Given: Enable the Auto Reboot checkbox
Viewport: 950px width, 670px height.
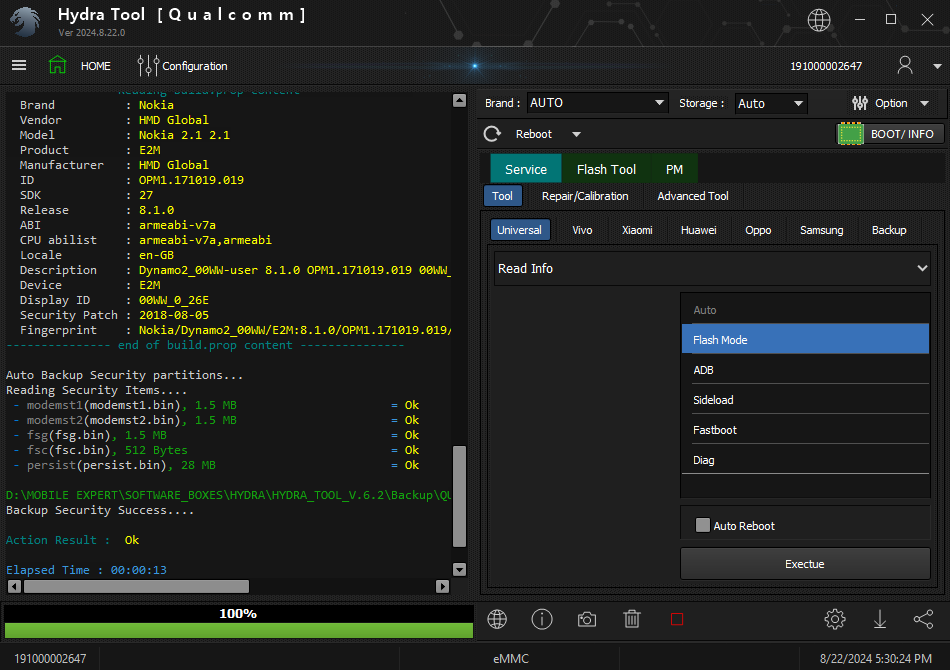Looking at the screenshot, I should 703,525.
